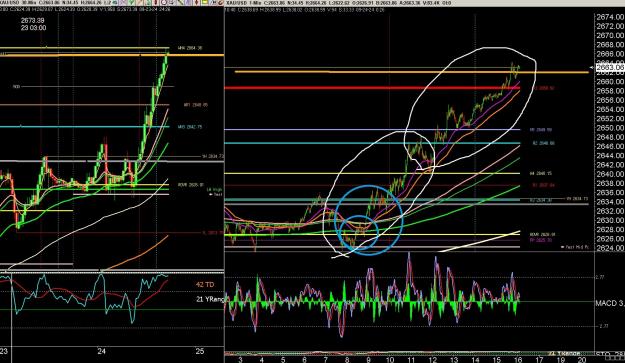The image size is (625, 363).
Task: Click the pink toolbar icon beside the checkmark
Action: (123, 2)
